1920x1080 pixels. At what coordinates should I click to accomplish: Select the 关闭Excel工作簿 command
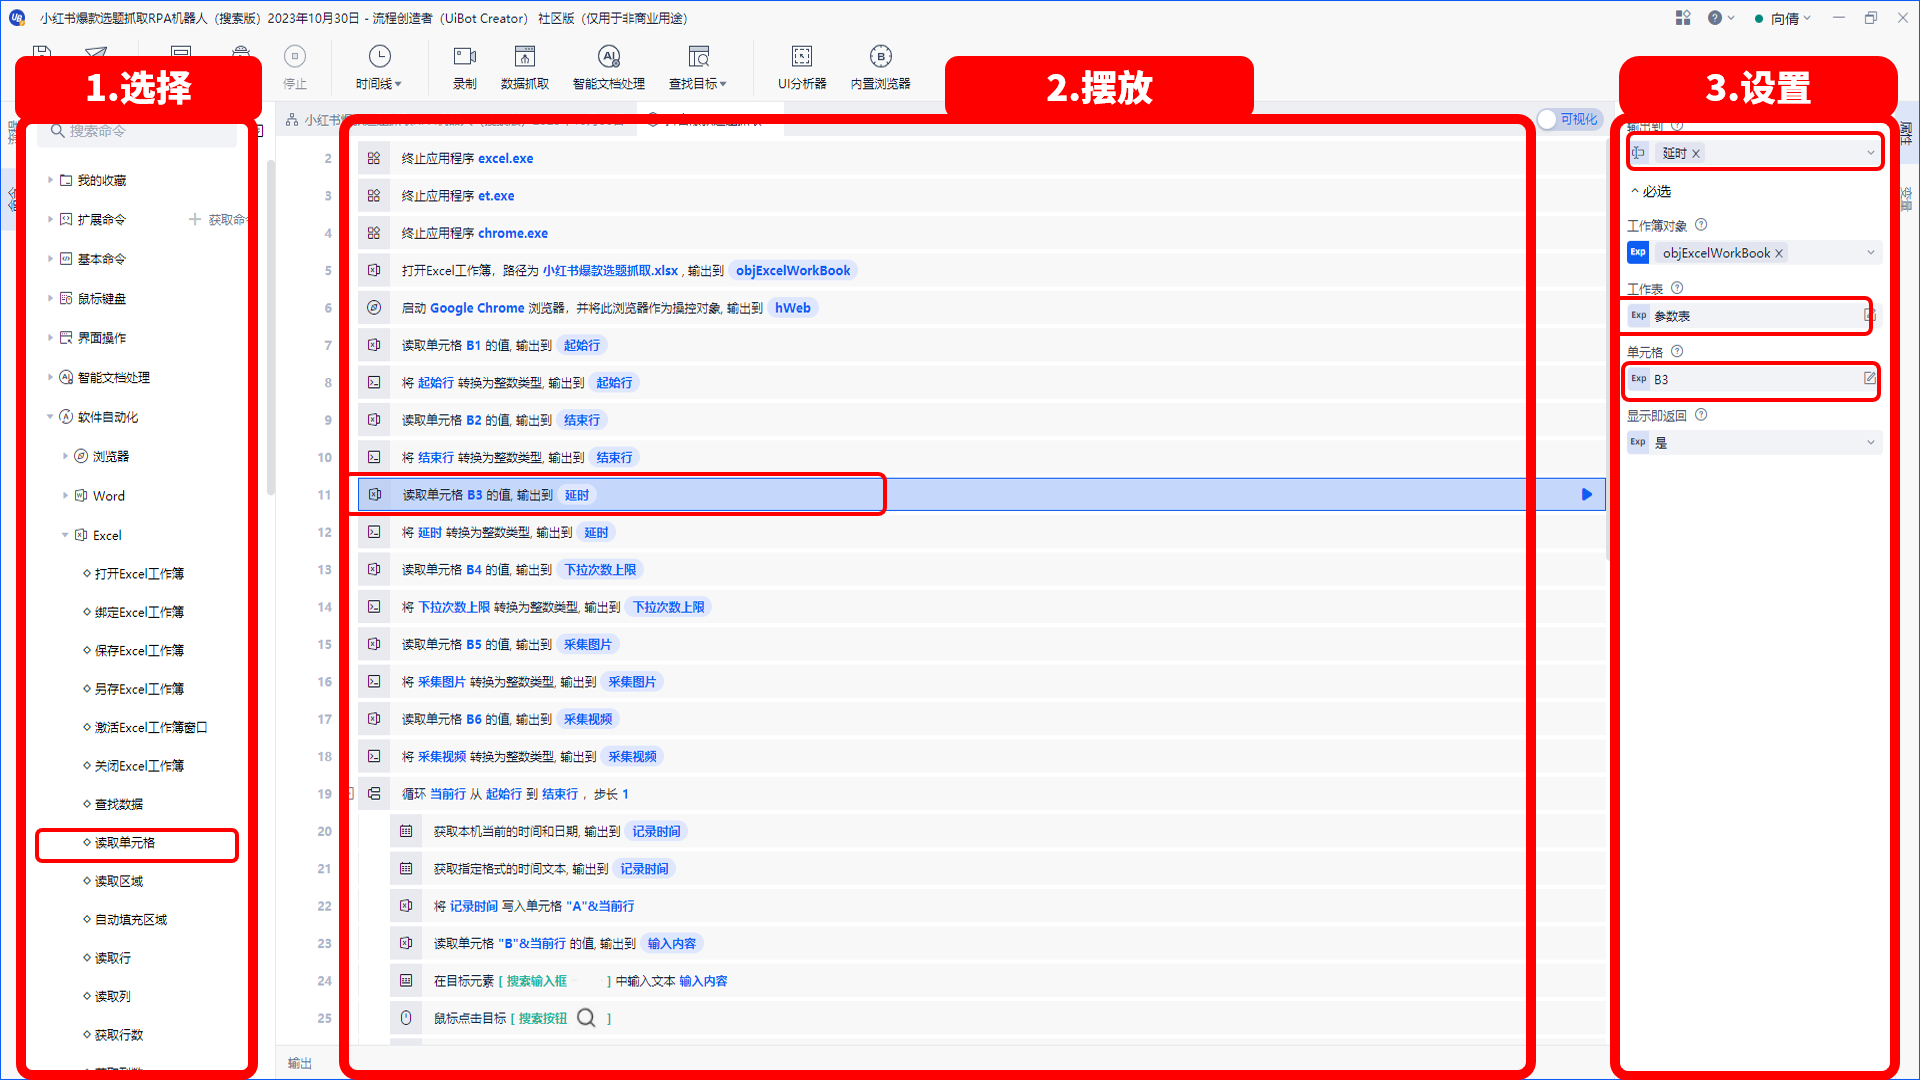(x=139, y=766)
